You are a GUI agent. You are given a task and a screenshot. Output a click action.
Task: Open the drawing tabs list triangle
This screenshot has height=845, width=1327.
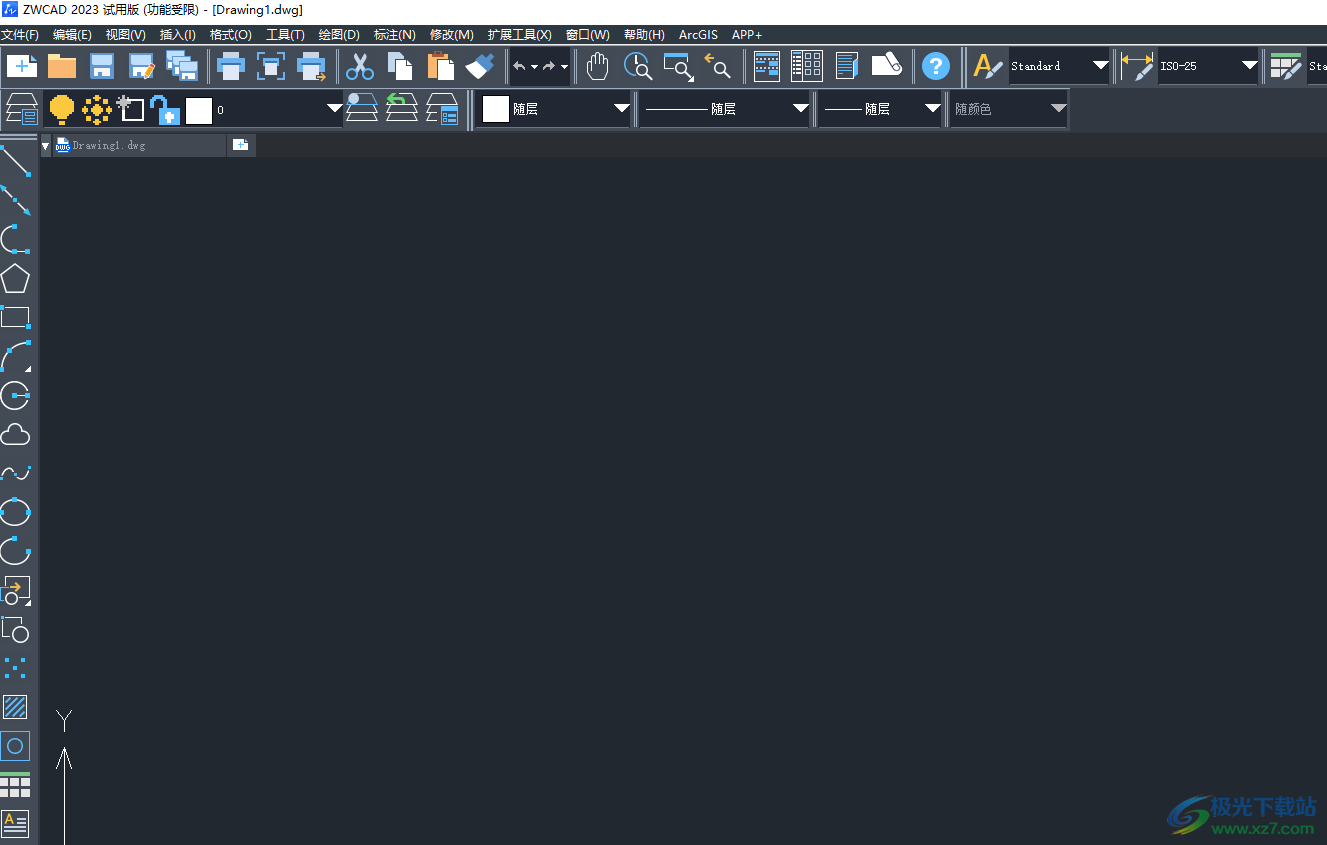45,146
